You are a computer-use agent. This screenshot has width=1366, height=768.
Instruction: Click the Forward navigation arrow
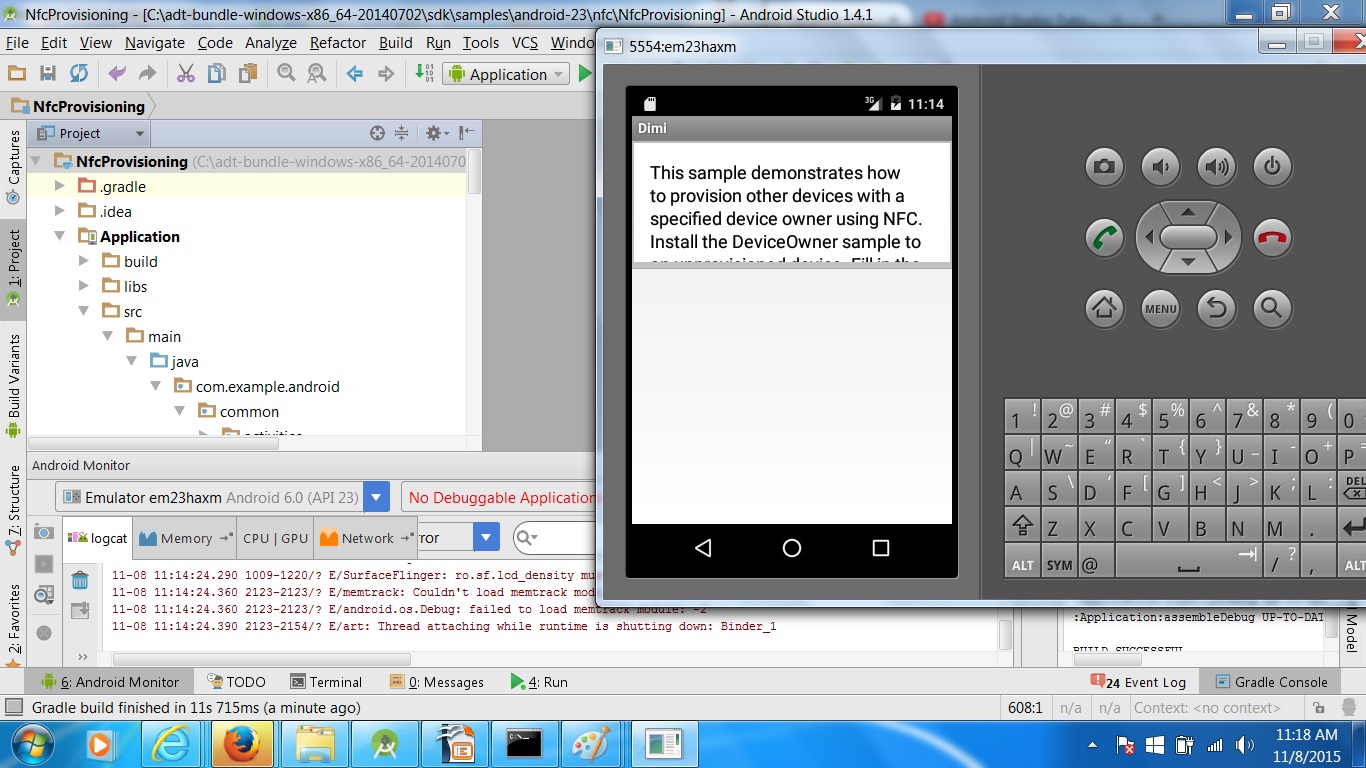click(x=385, y=73)
